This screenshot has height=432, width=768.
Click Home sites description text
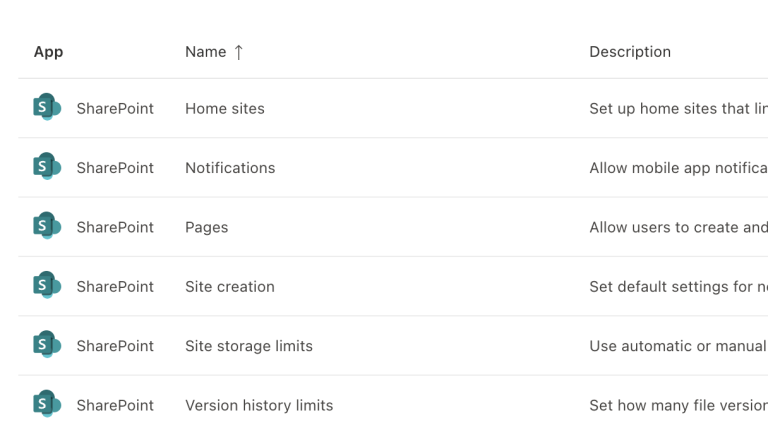[x=678, y=108]
